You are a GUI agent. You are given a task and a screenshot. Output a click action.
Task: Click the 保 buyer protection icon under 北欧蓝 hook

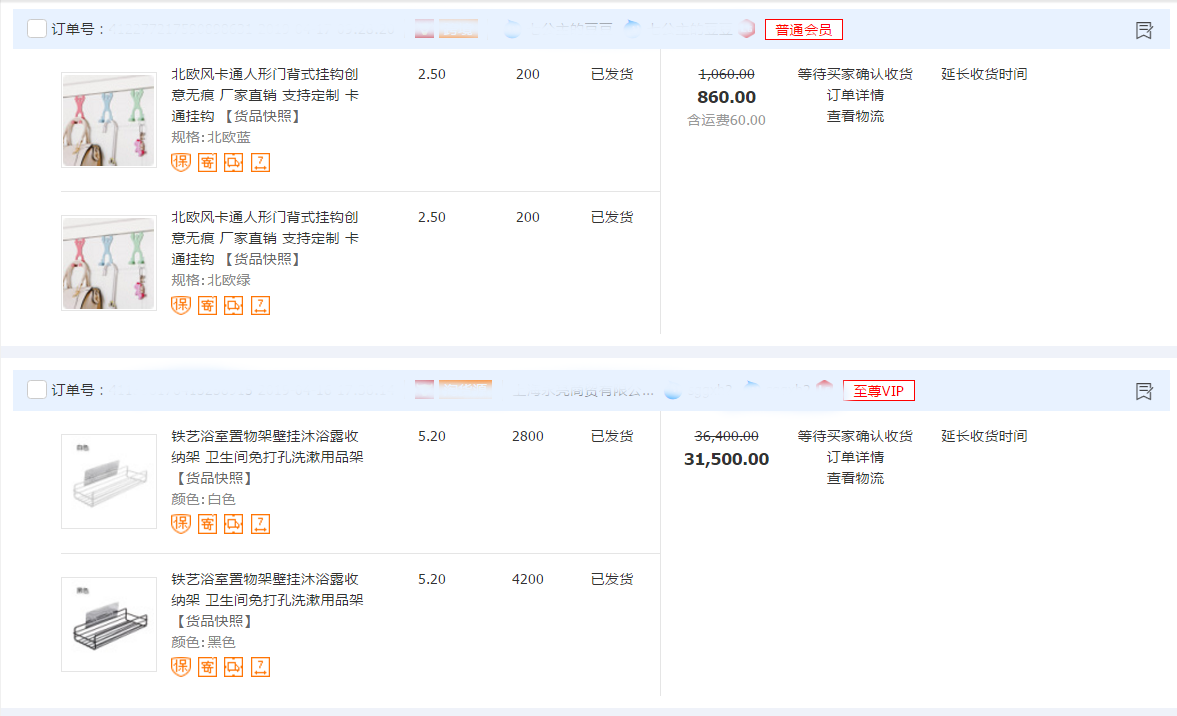(181, 161)
